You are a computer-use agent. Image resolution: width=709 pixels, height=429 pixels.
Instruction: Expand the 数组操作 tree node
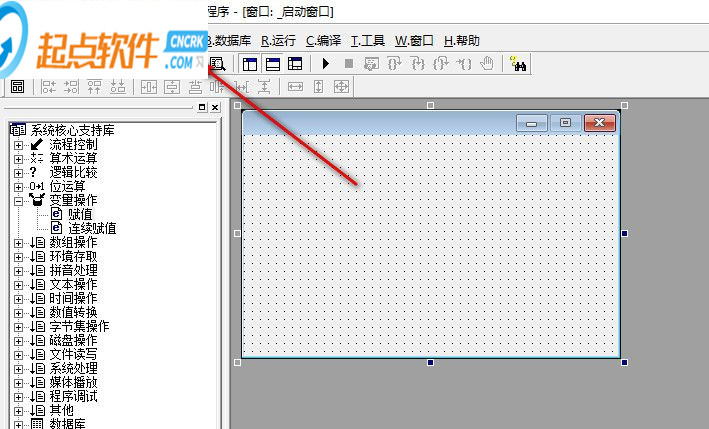click(18, 243)
